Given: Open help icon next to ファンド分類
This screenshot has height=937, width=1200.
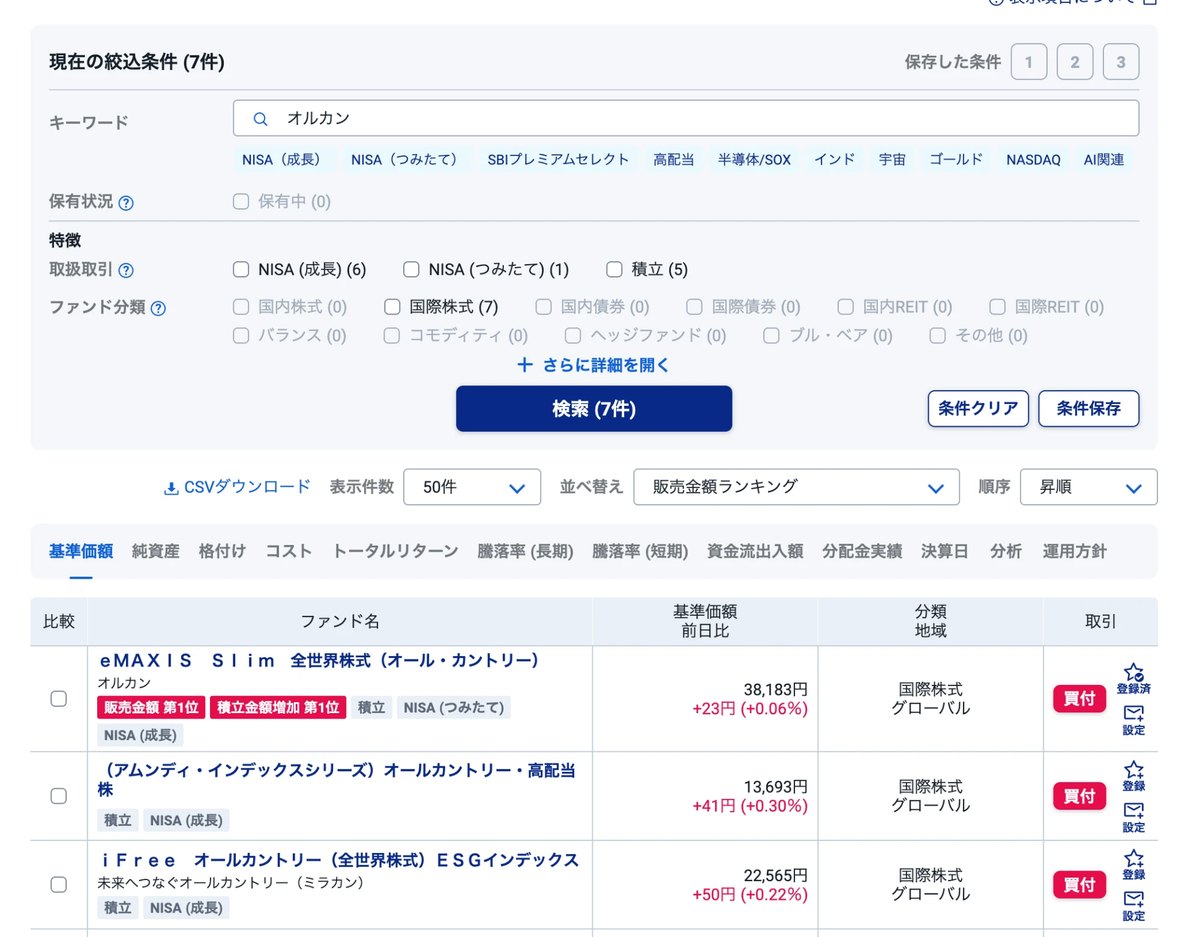Looking at the screenshot, I should coord(158,309).
